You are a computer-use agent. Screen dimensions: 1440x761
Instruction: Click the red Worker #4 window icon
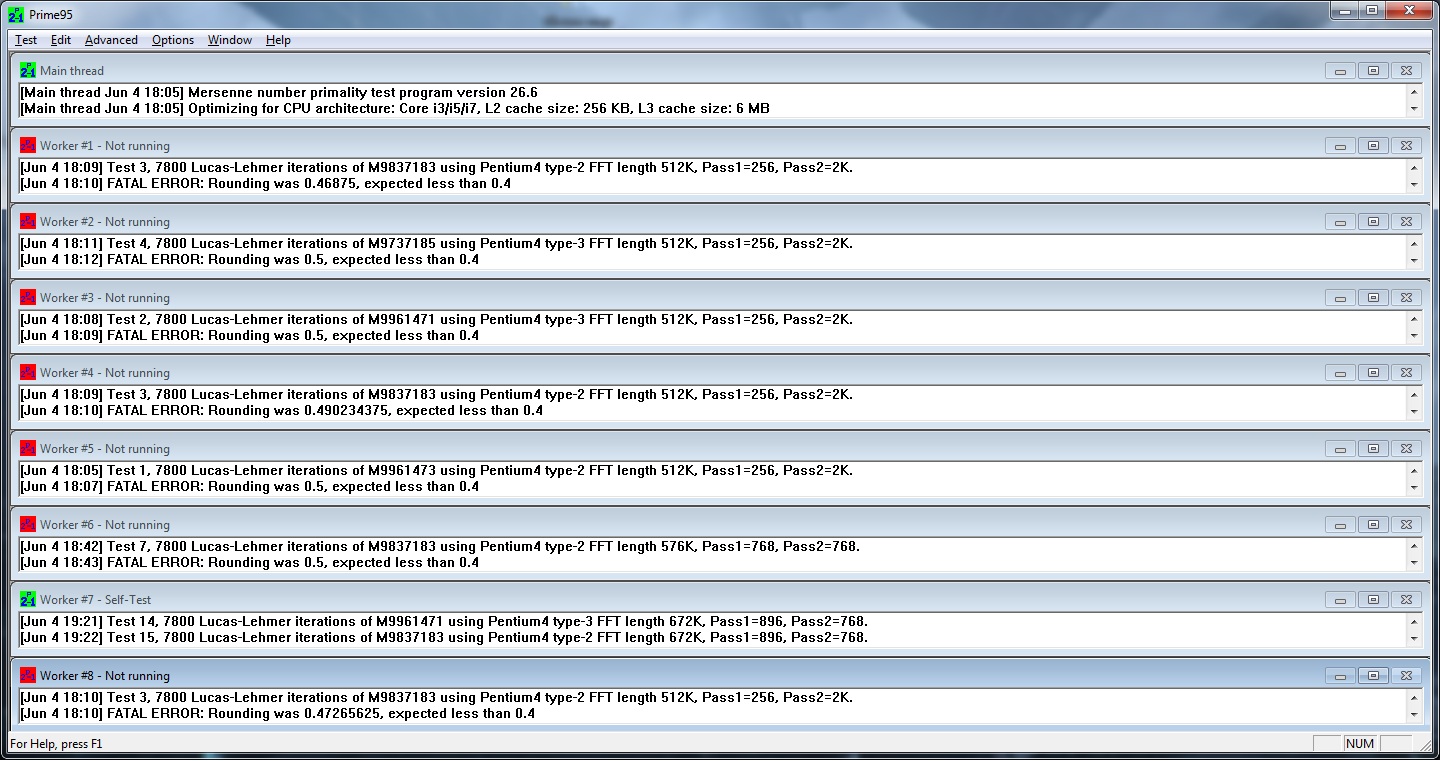pos(28,372)
